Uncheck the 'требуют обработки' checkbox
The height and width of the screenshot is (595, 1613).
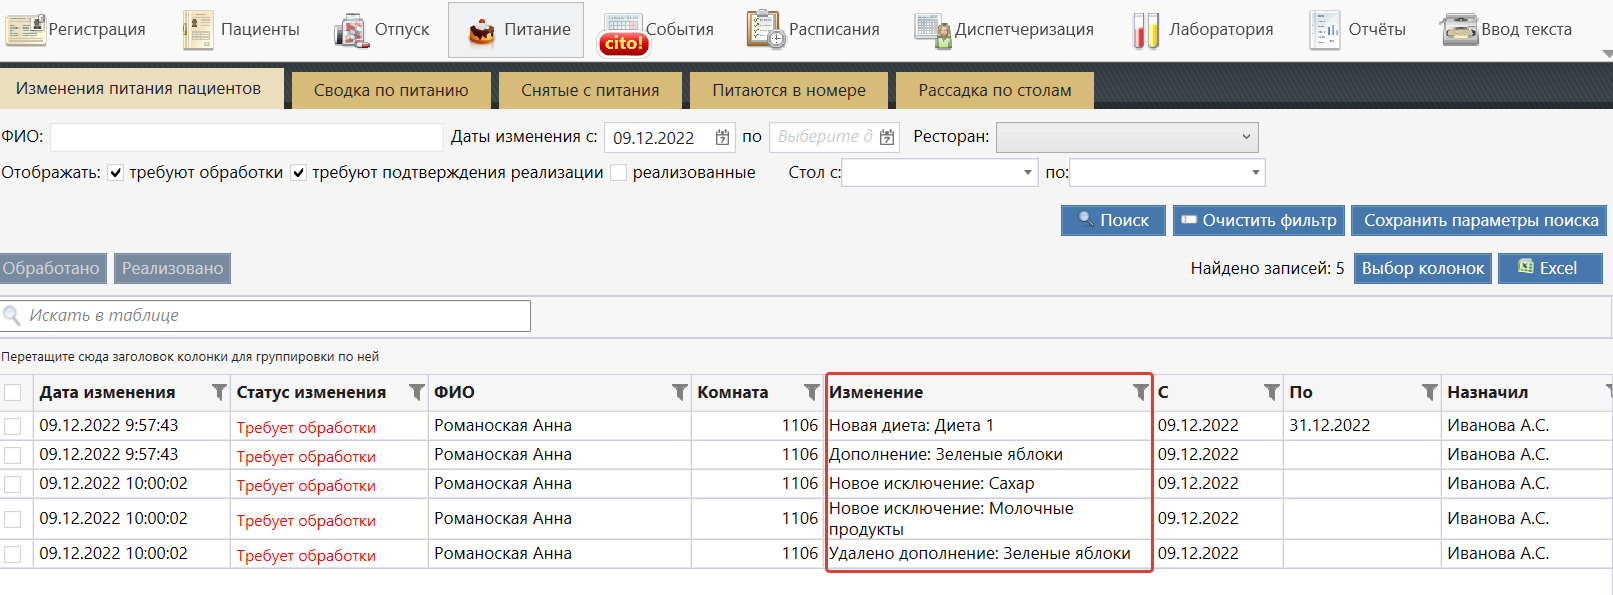116,173
